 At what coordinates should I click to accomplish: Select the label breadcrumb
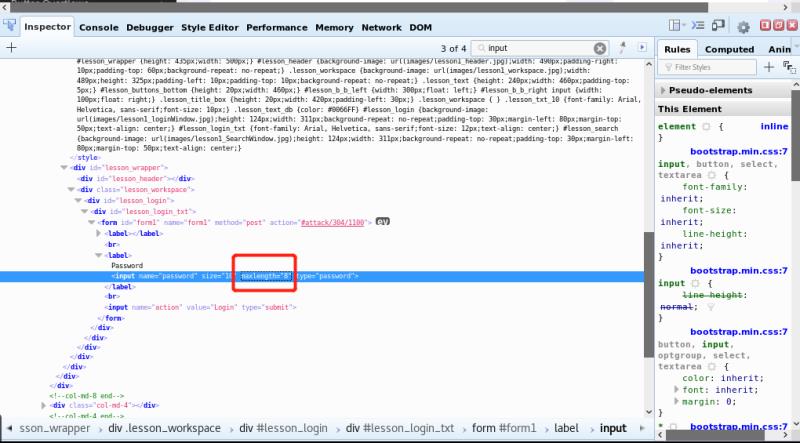coord(566,428)
